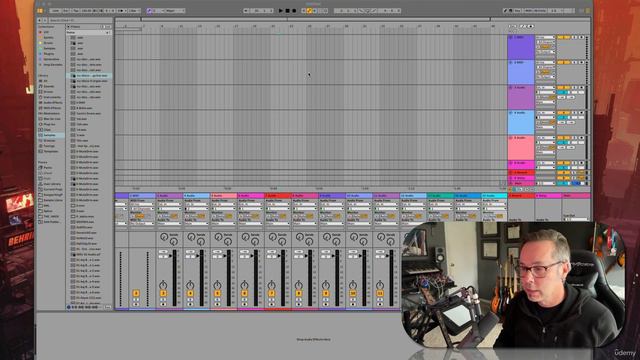
Task: Toggle the Link button
Action: pyautogui.click(x=56, y=11)
